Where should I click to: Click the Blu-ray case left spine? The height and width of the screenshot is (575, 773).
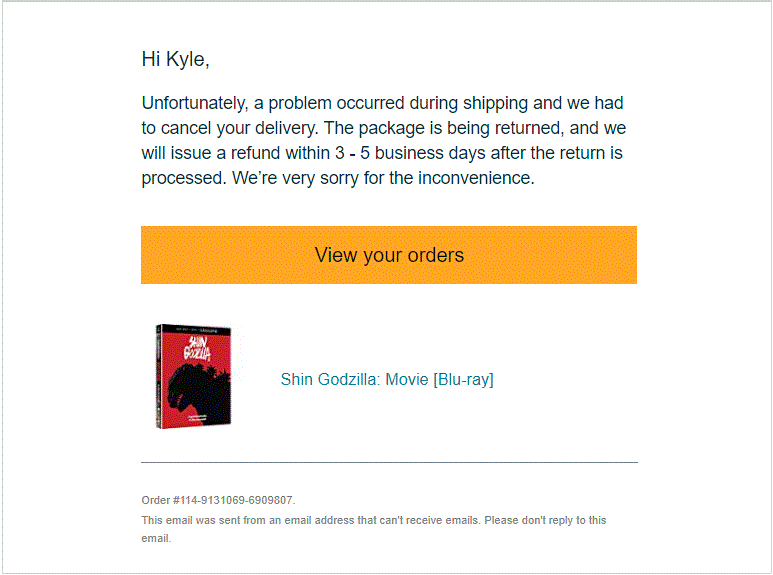[158, 376]
